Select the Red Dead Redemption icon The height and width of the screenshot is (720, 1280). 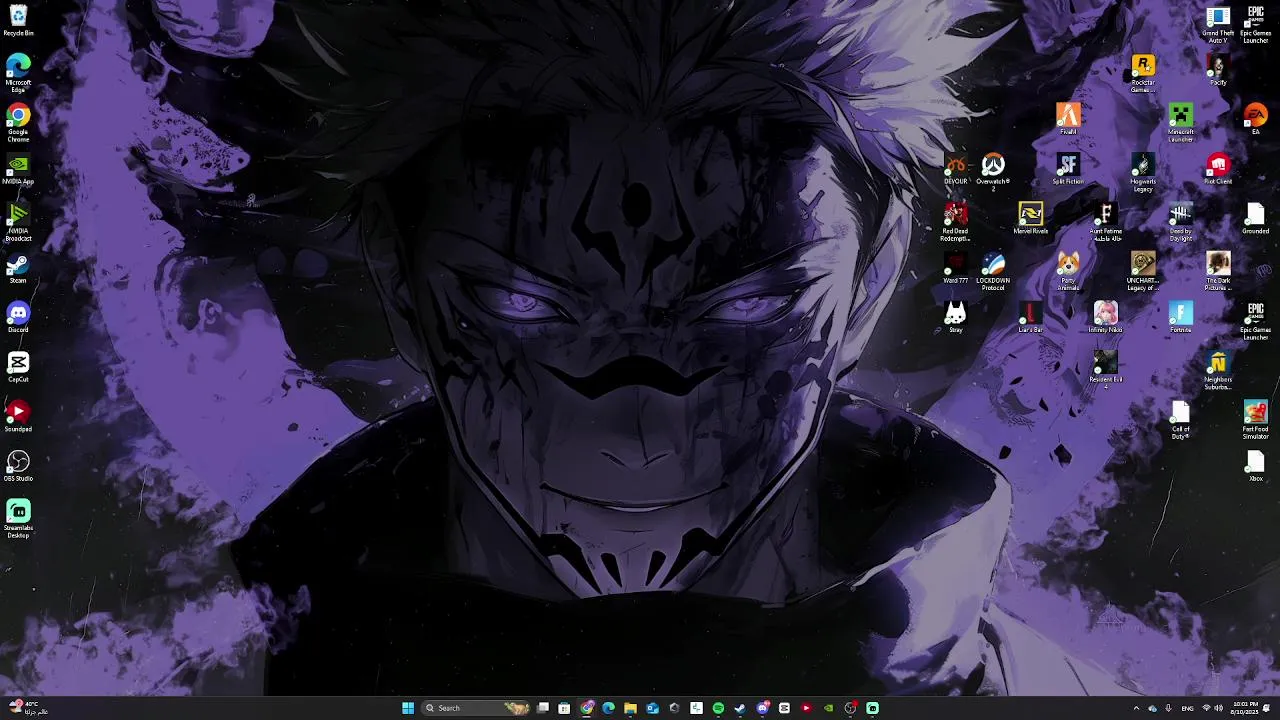coord(956,222)
